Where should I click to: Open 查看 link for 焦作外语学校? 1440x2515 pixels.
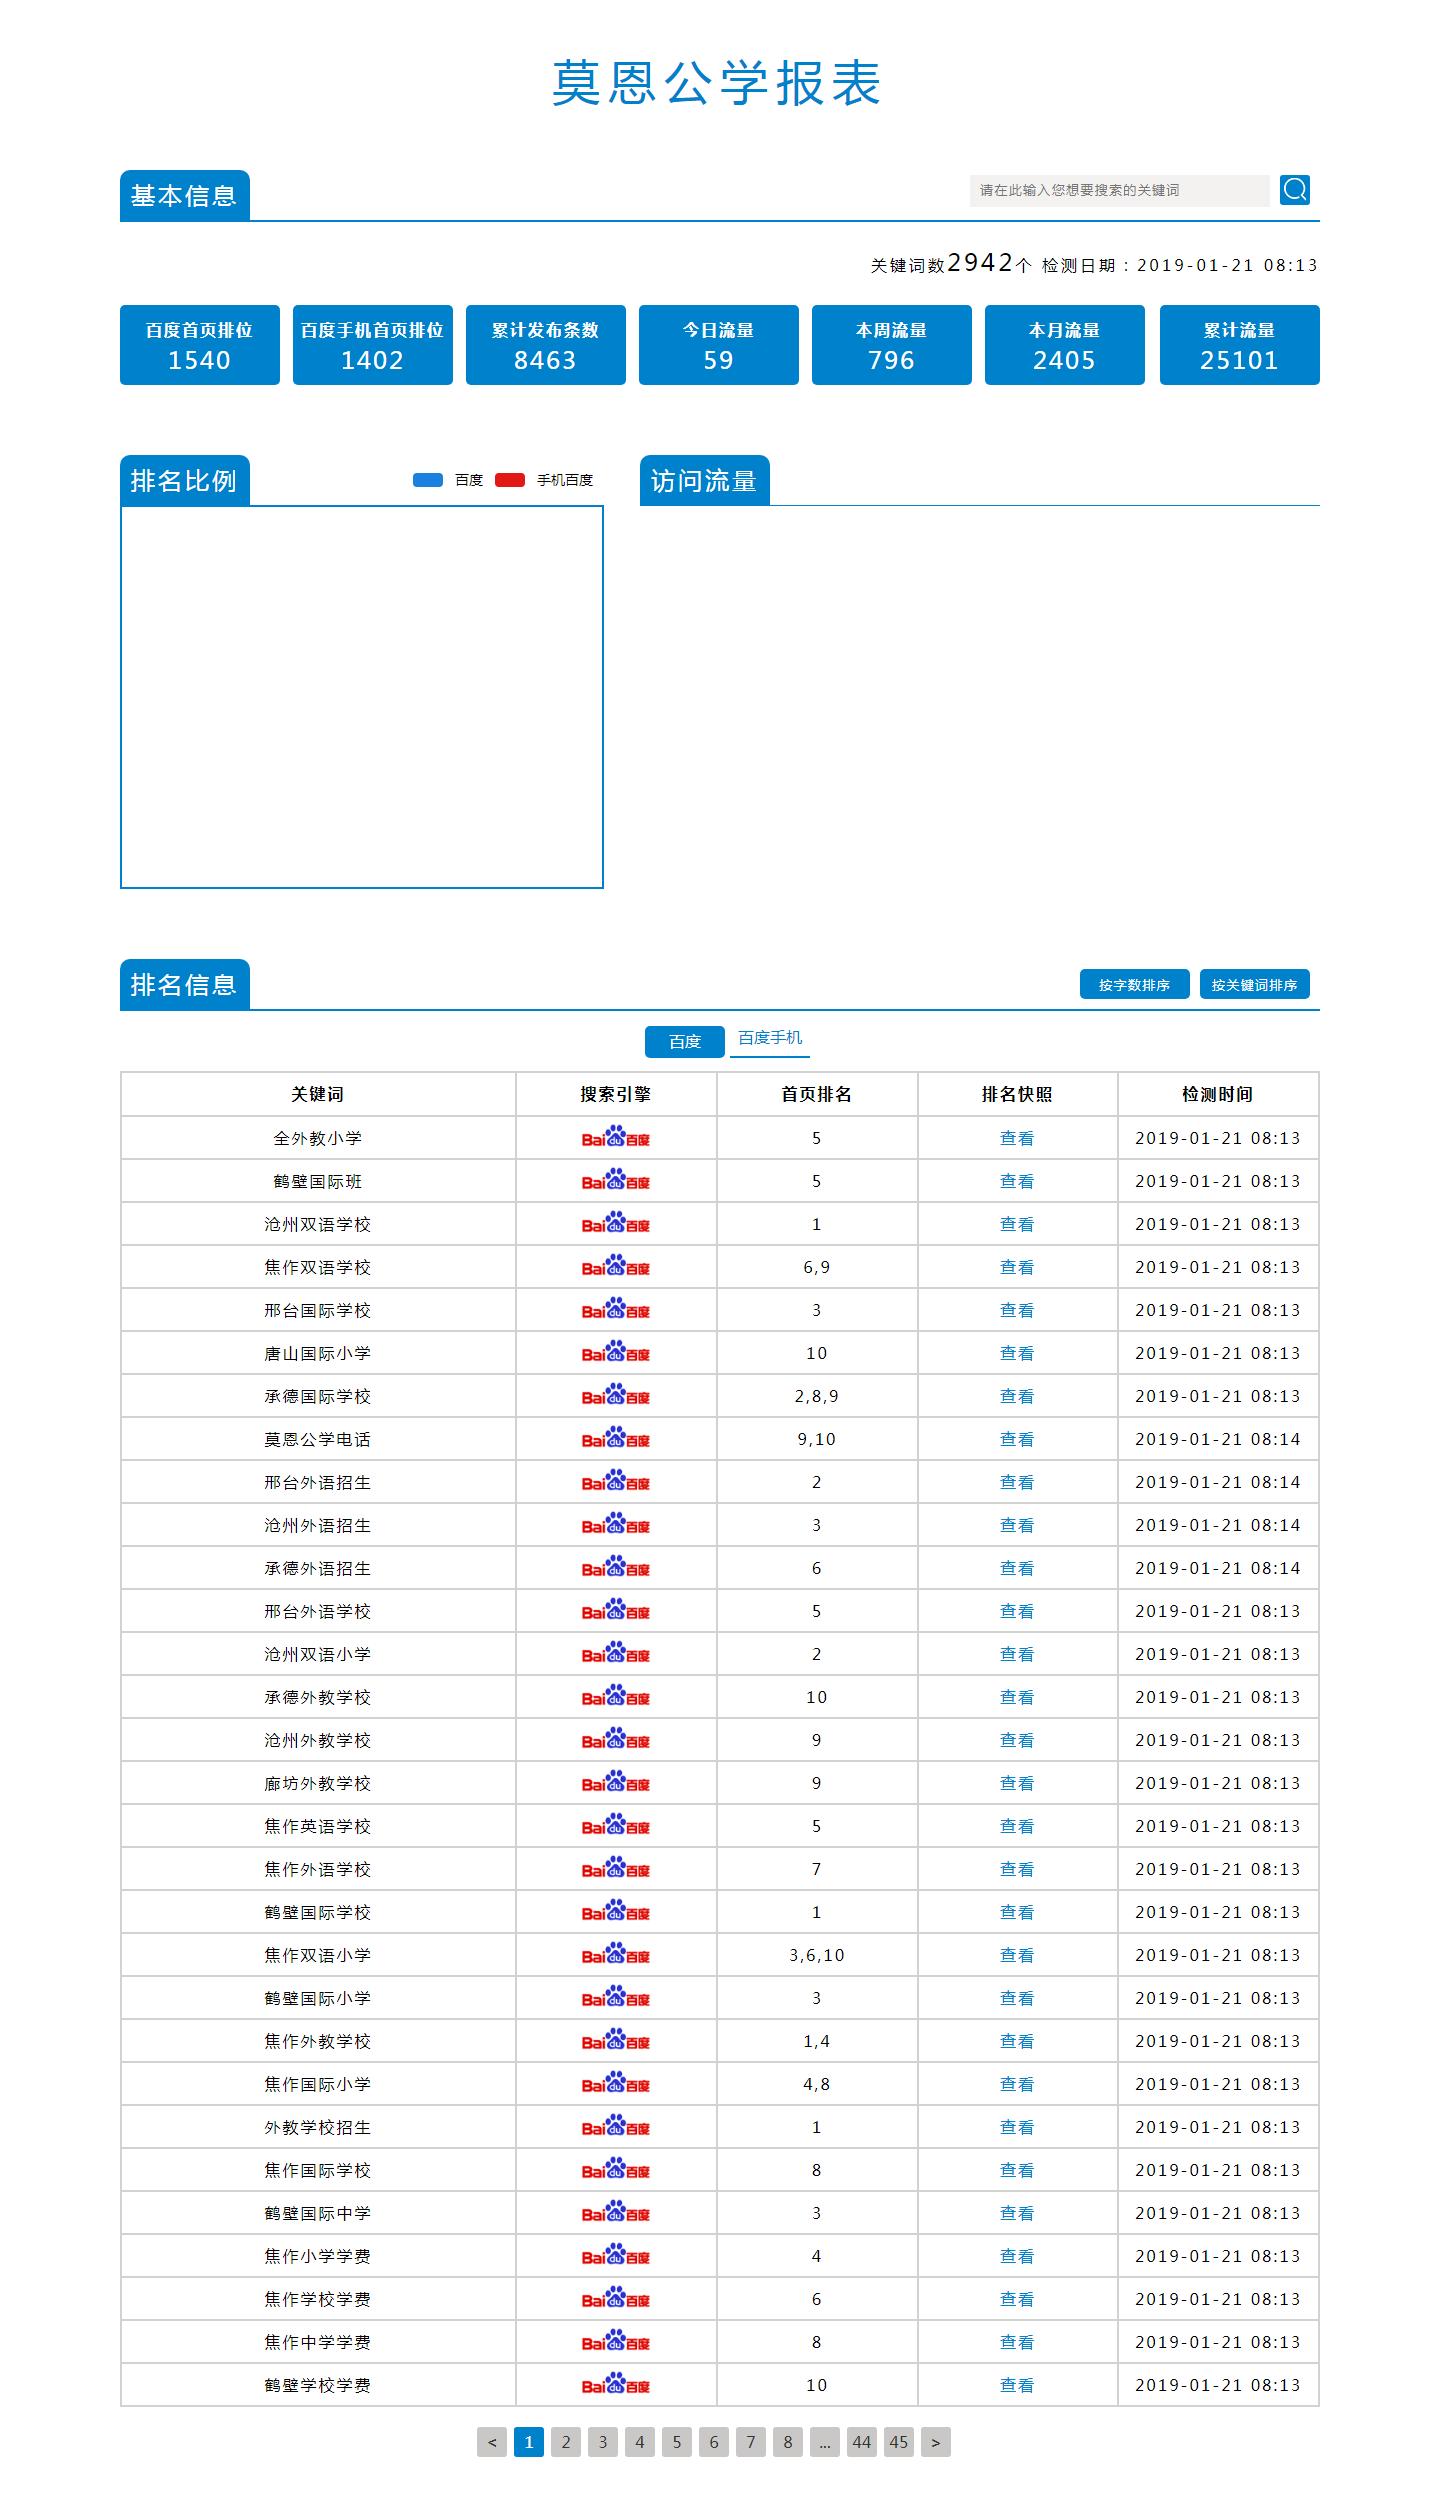point(1017,1869)
